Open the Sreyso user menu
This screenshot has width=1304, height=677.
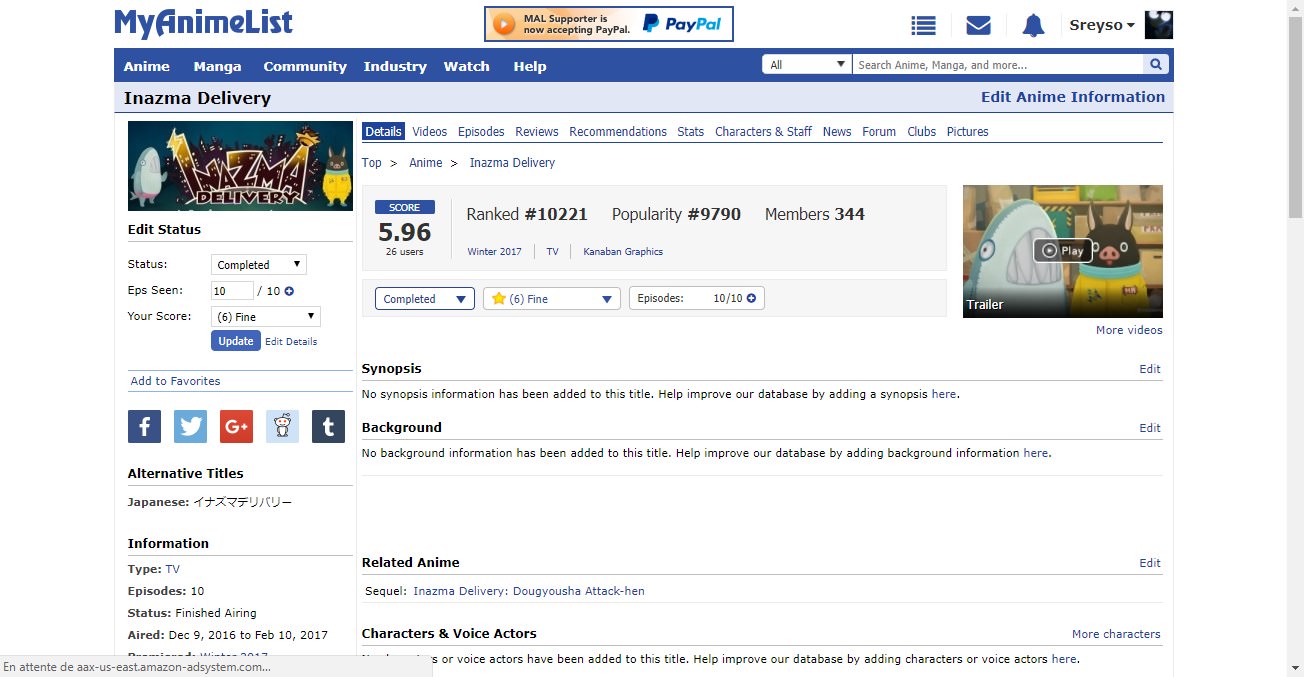click(x=1102, y=26)
